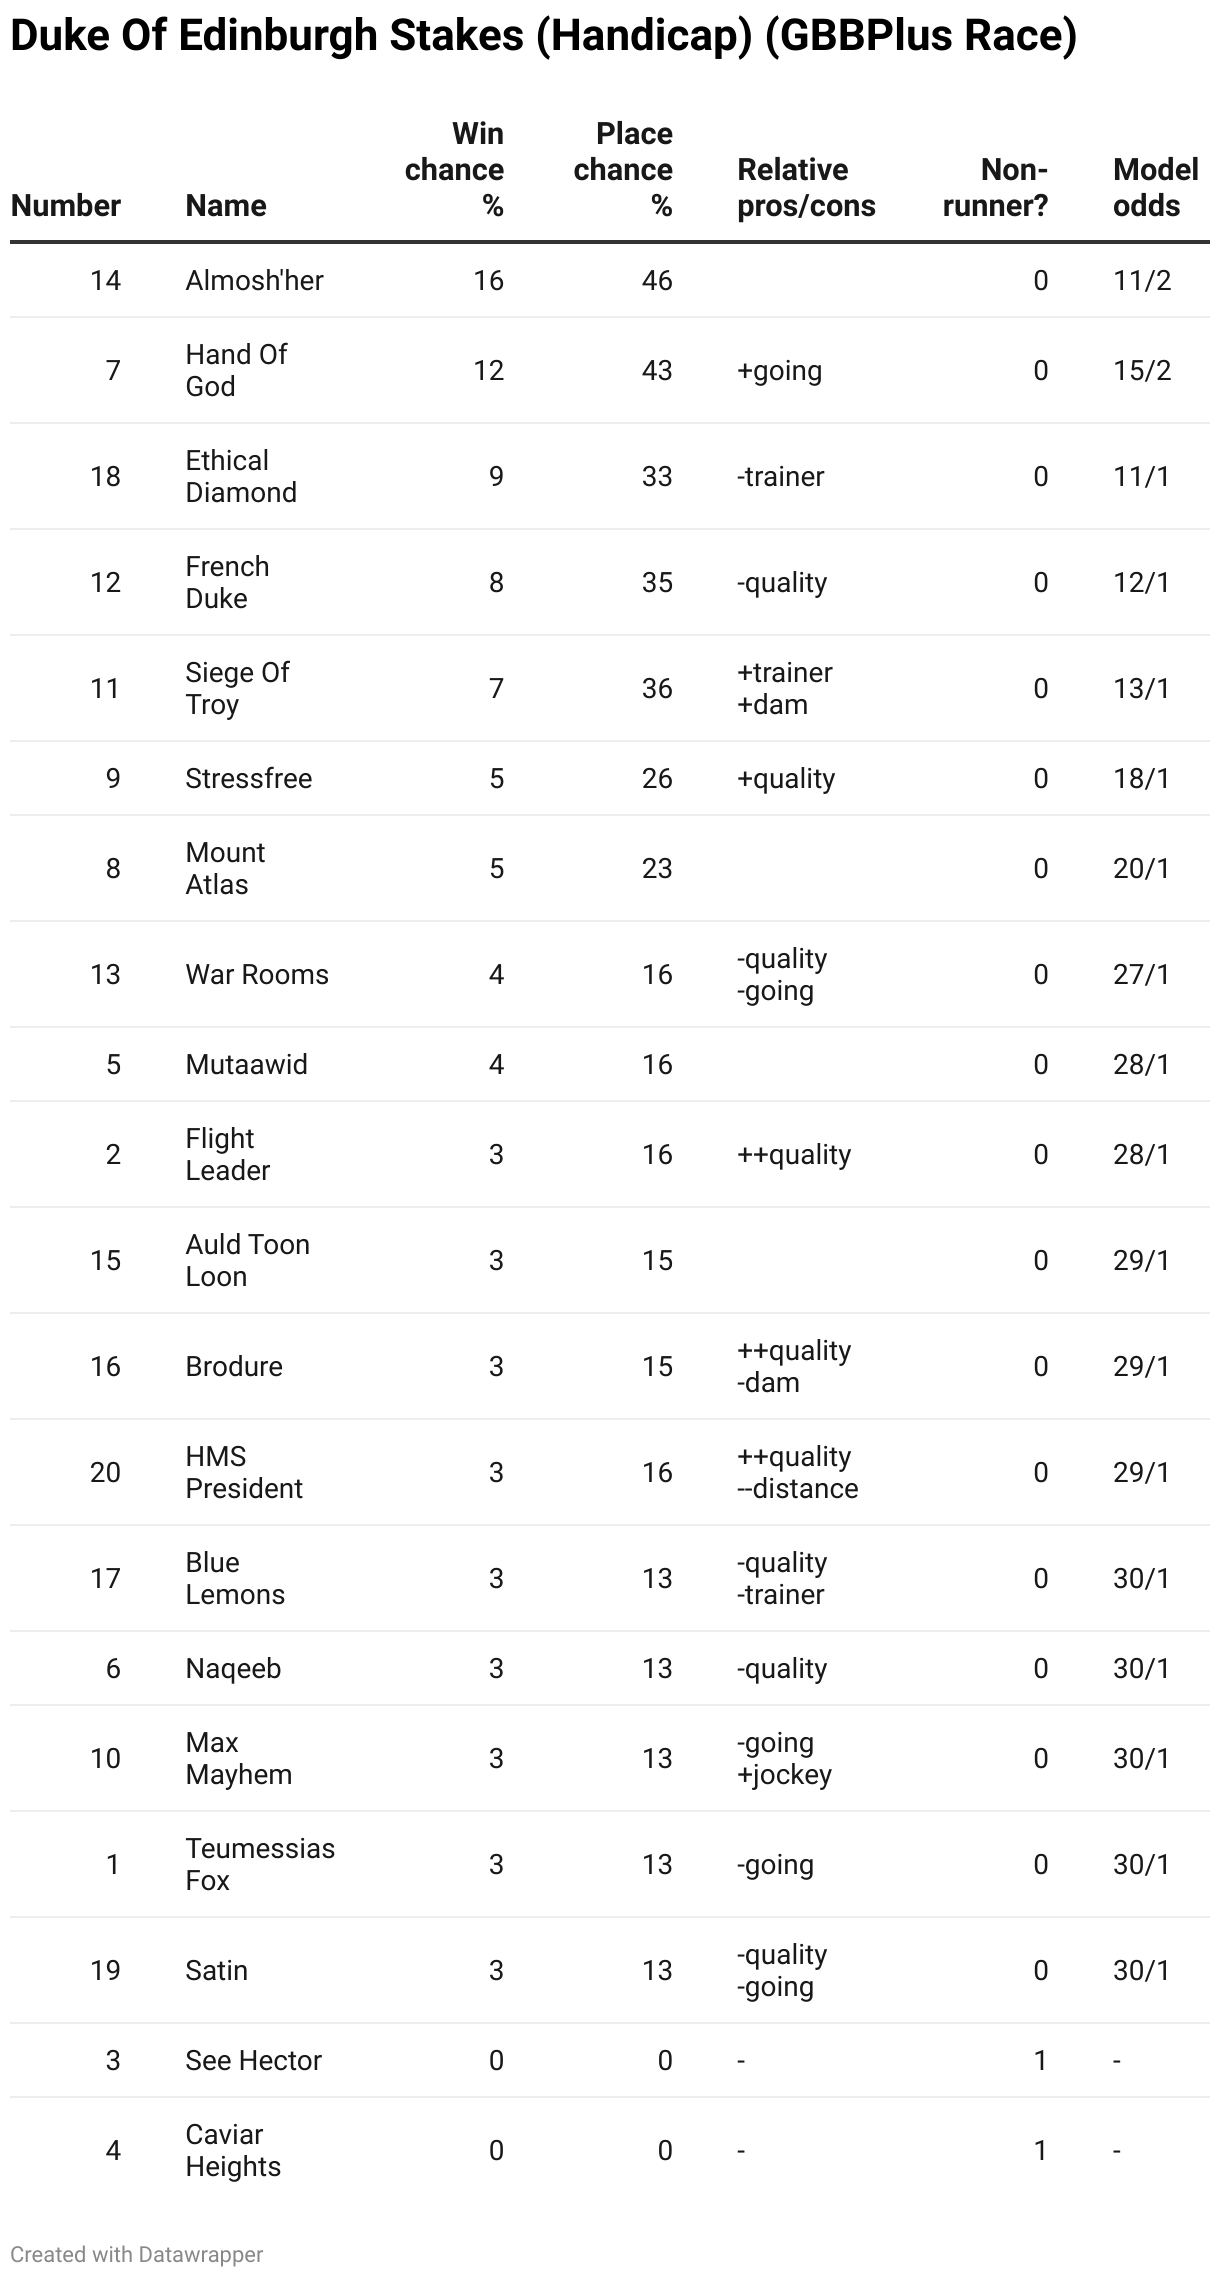Click French Duke's 12/1 model odds
Screen dimensions: 1220x2278
(1141, 582)
